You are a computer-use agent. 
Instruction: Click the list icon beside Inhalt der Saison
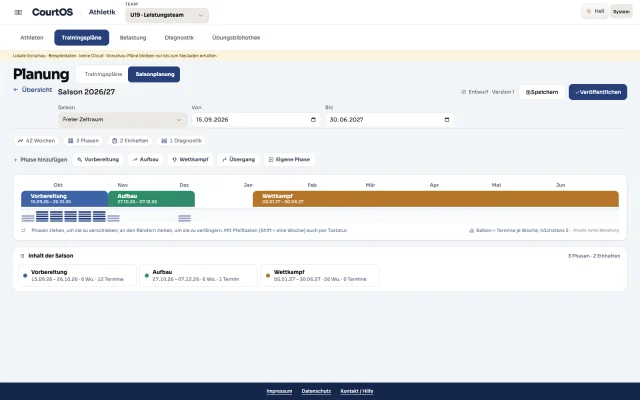point(22,256)
